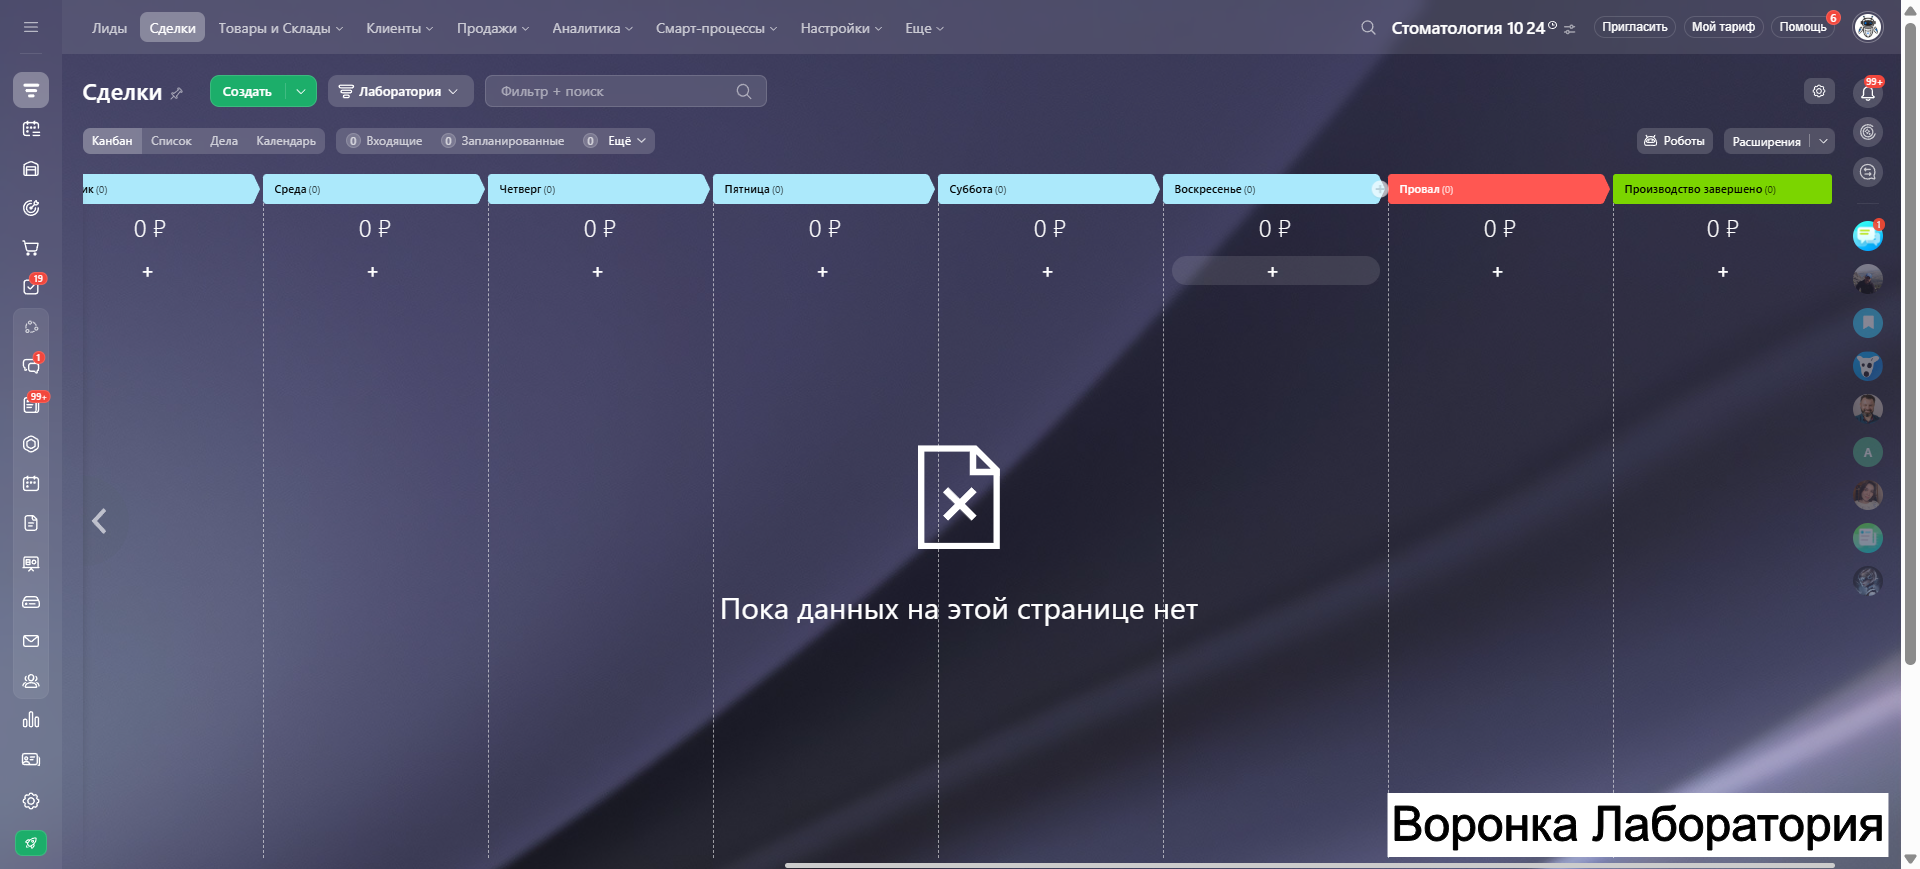Open the feed icon with 99+ badge
The width and height of the screenshot is (1920, 869).
[31, 405]
